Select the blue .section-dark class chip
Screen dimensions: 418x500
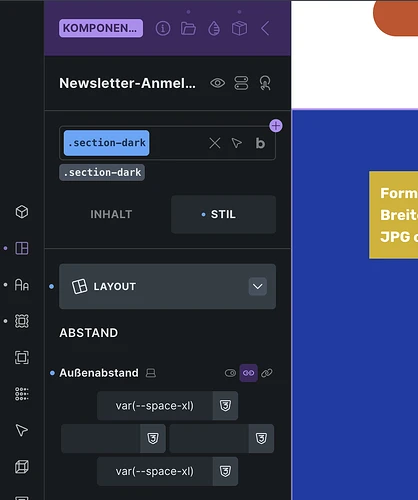(106, 143)
